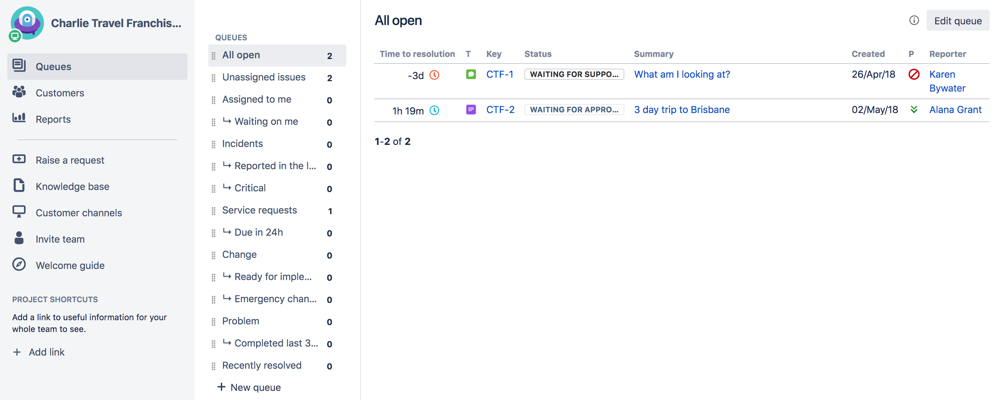Open the Critical incidents sub-queue
This screenshot has width=998, height=400.
[250, 188]
